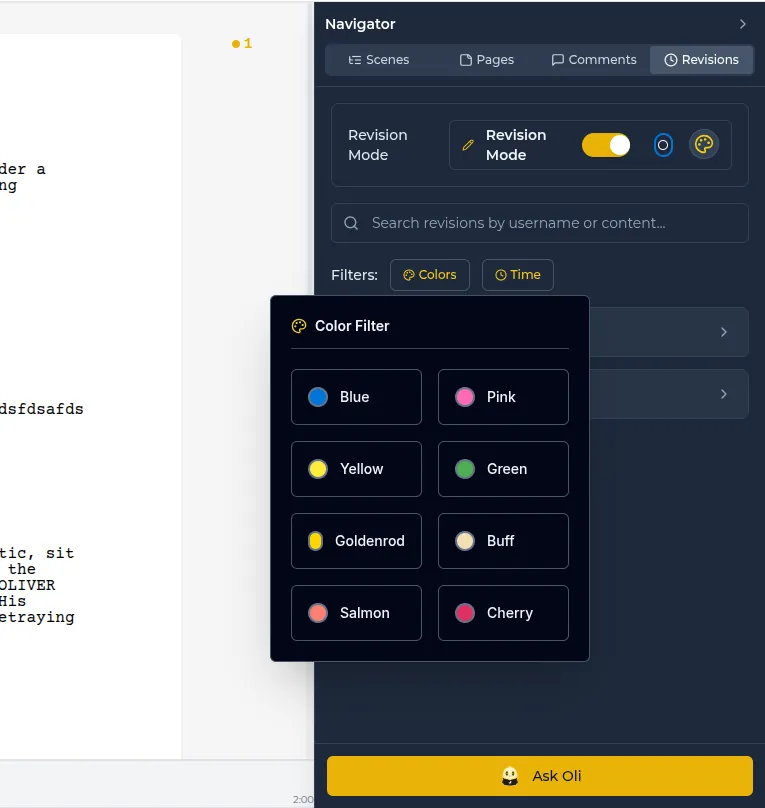
Task: Turn off the Revision Mode toggle
Action: click(606, 145)
